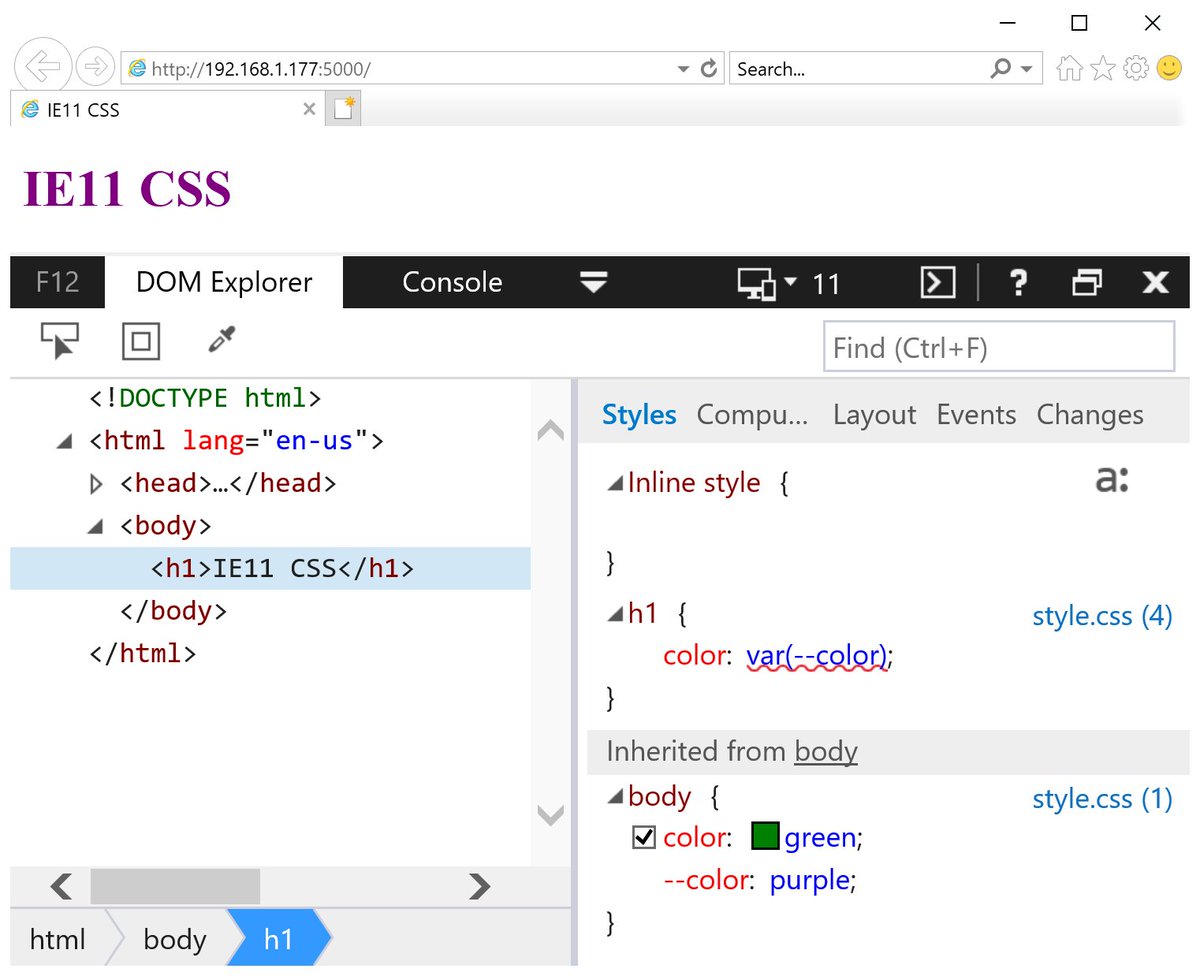Switch to the Console tab
This screenshot has height=976, width=1200.
pyautogui.click(x=452, y=283)
